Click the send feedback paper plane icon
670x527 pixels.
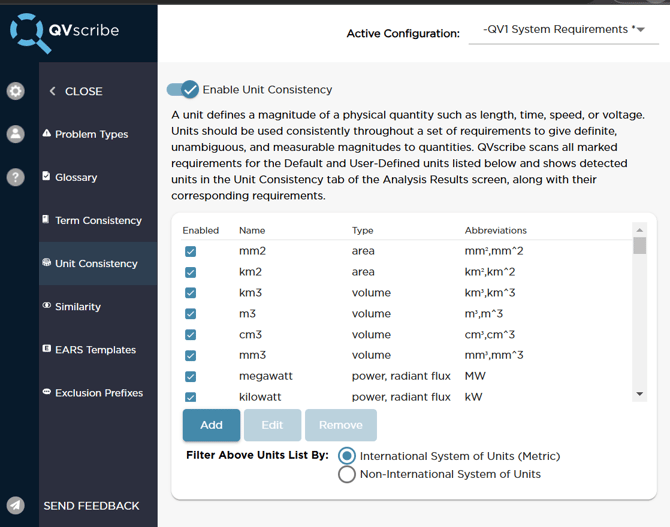coord(16,506)
